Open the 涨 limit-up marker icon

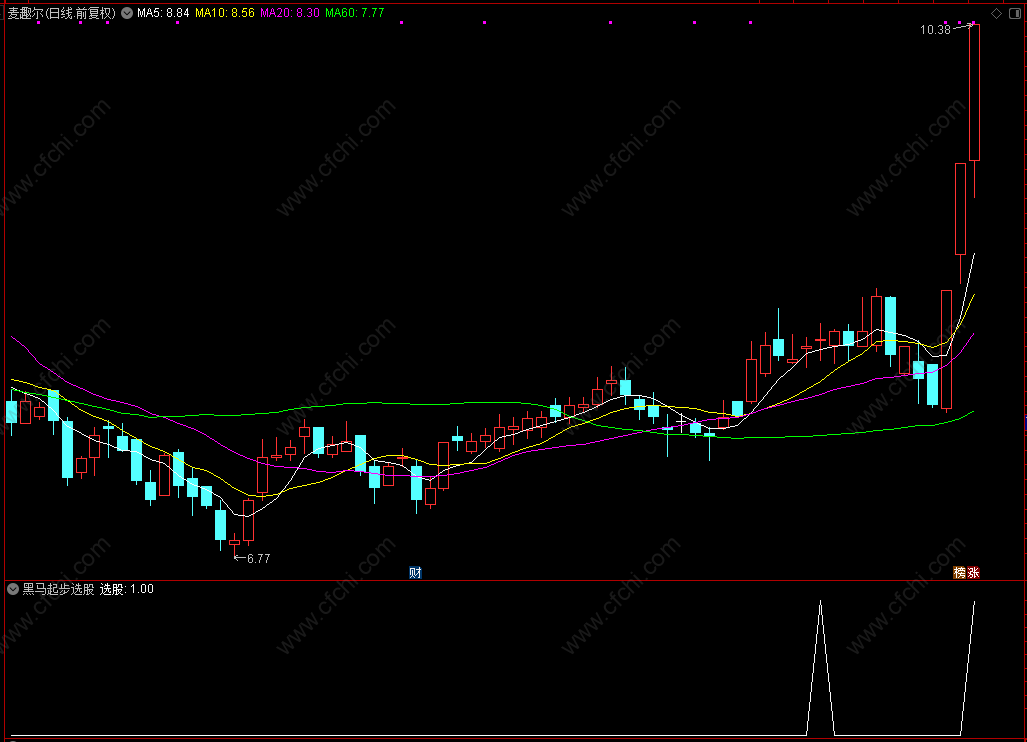(973, 573)
